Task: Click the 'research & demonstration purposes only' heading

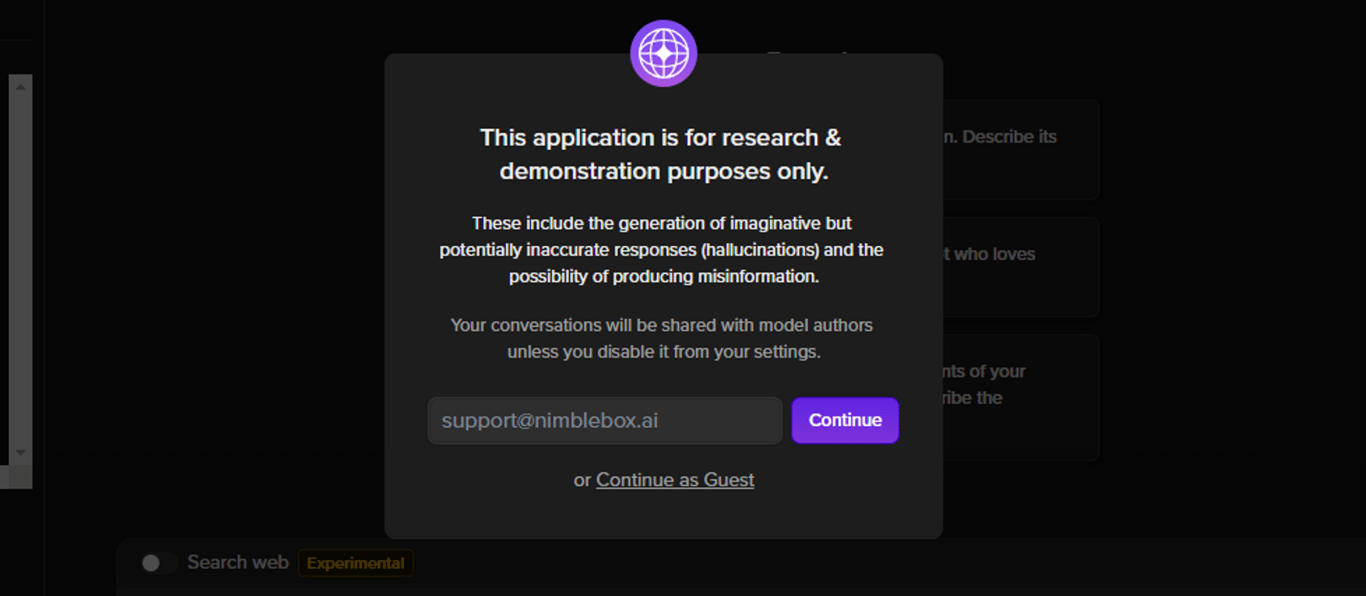Action: point(663,154)
